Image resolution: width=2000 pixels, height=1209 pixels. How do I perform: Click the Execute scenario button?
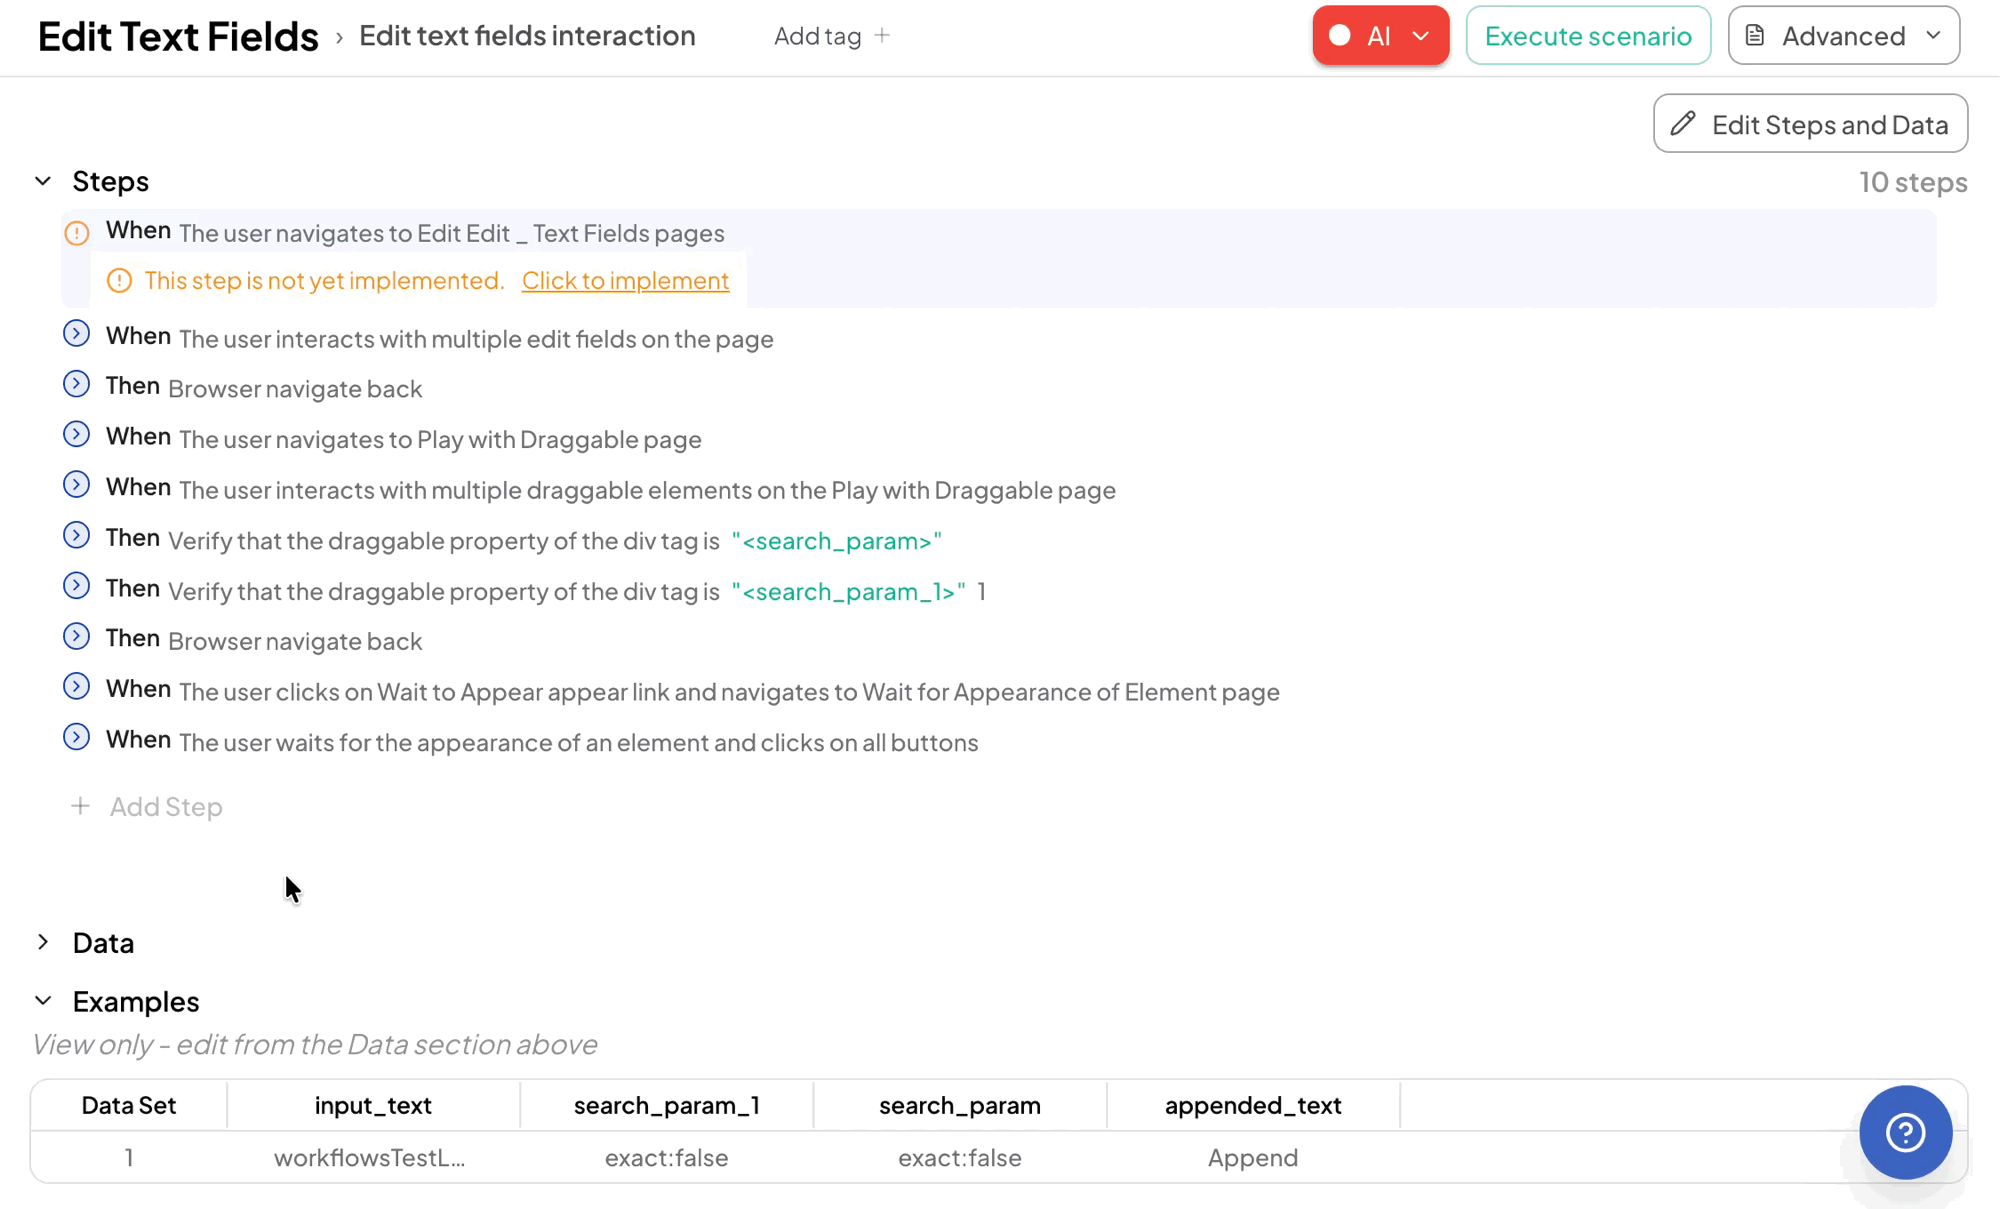(x=1588, y=36)
